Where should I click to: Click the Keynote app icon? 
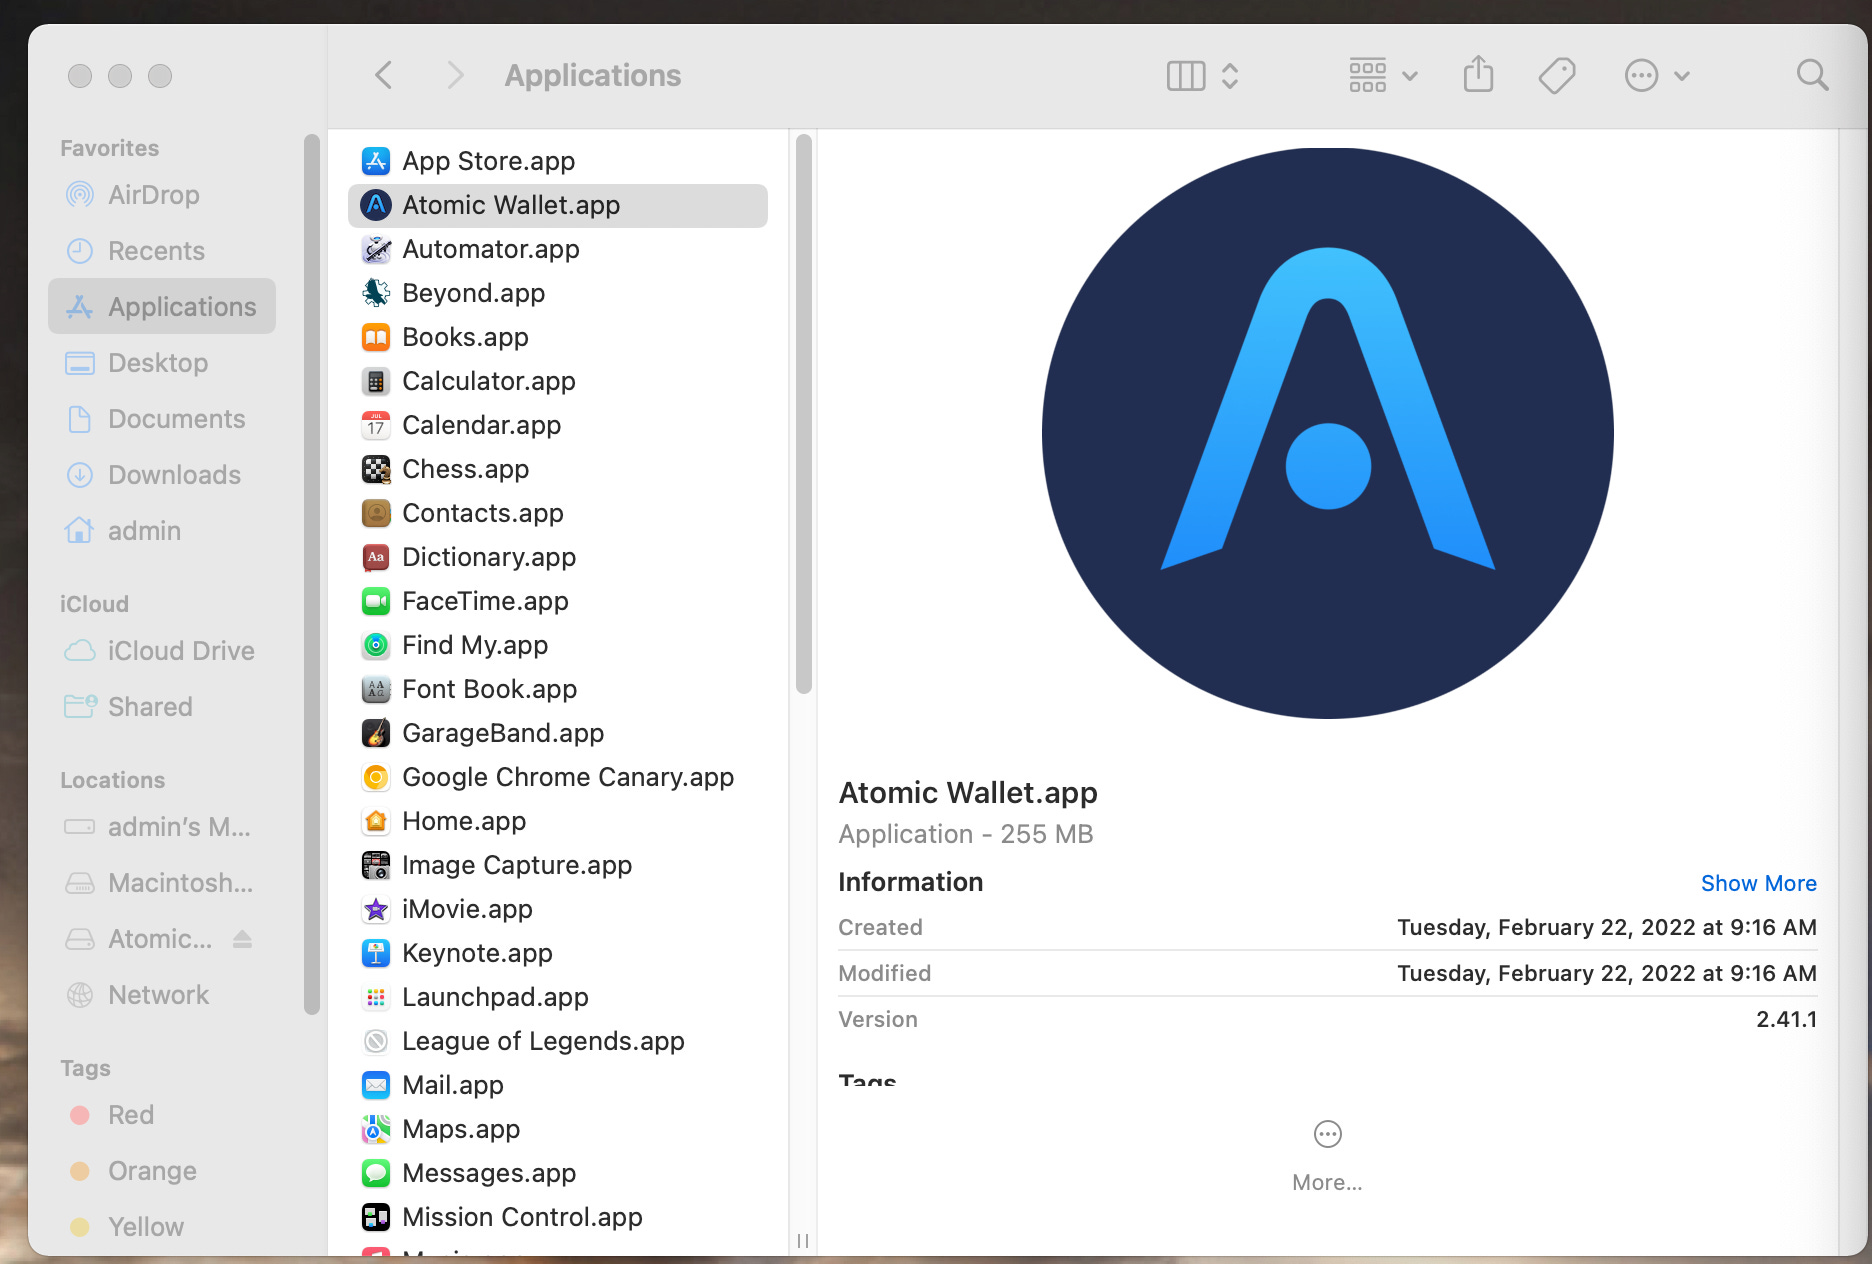tap(376, 953)
